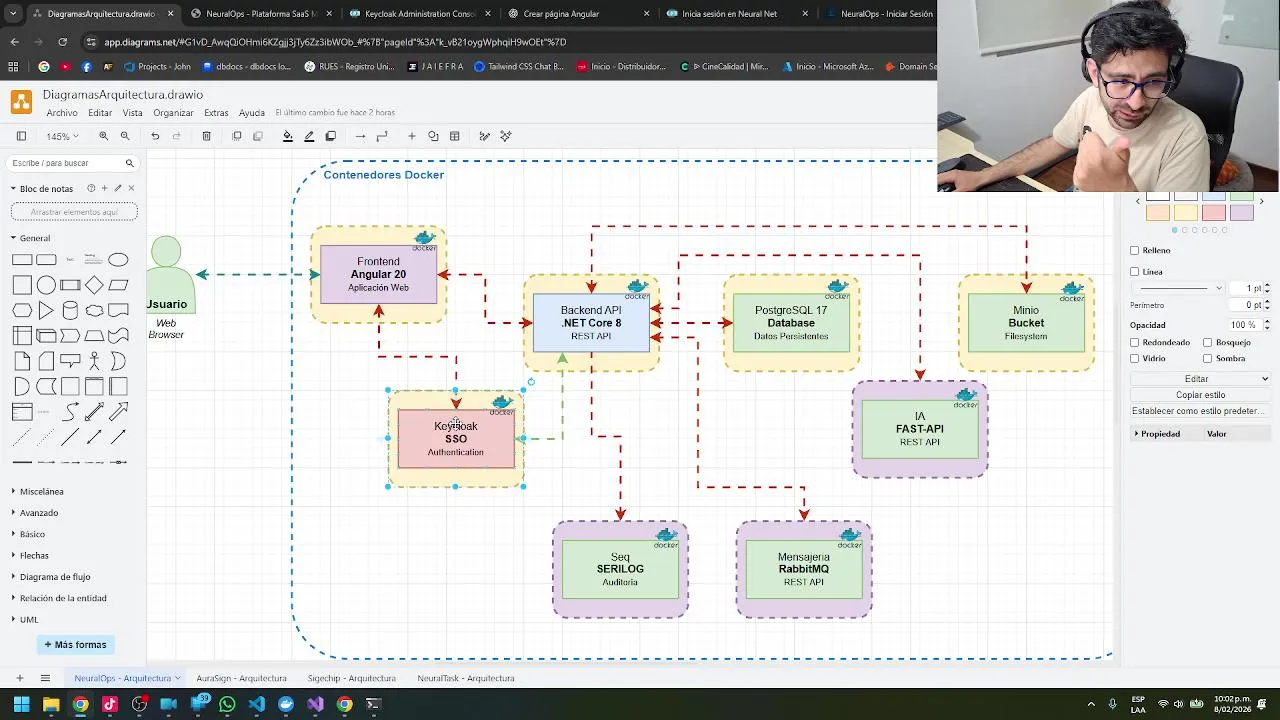This screenshot has width=1280, height=720.
Task: Switch to AuraSign - Arquitectura page tab
Action: pyautogui.click(x=241, y=678)
